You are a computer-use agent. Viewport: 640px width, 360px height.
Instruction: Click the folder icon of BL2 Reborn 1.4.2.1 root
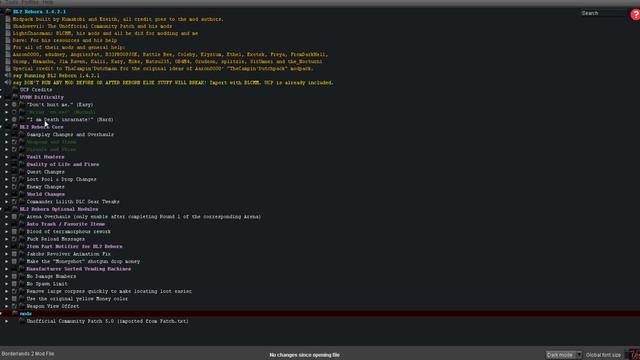click(8, 12)
